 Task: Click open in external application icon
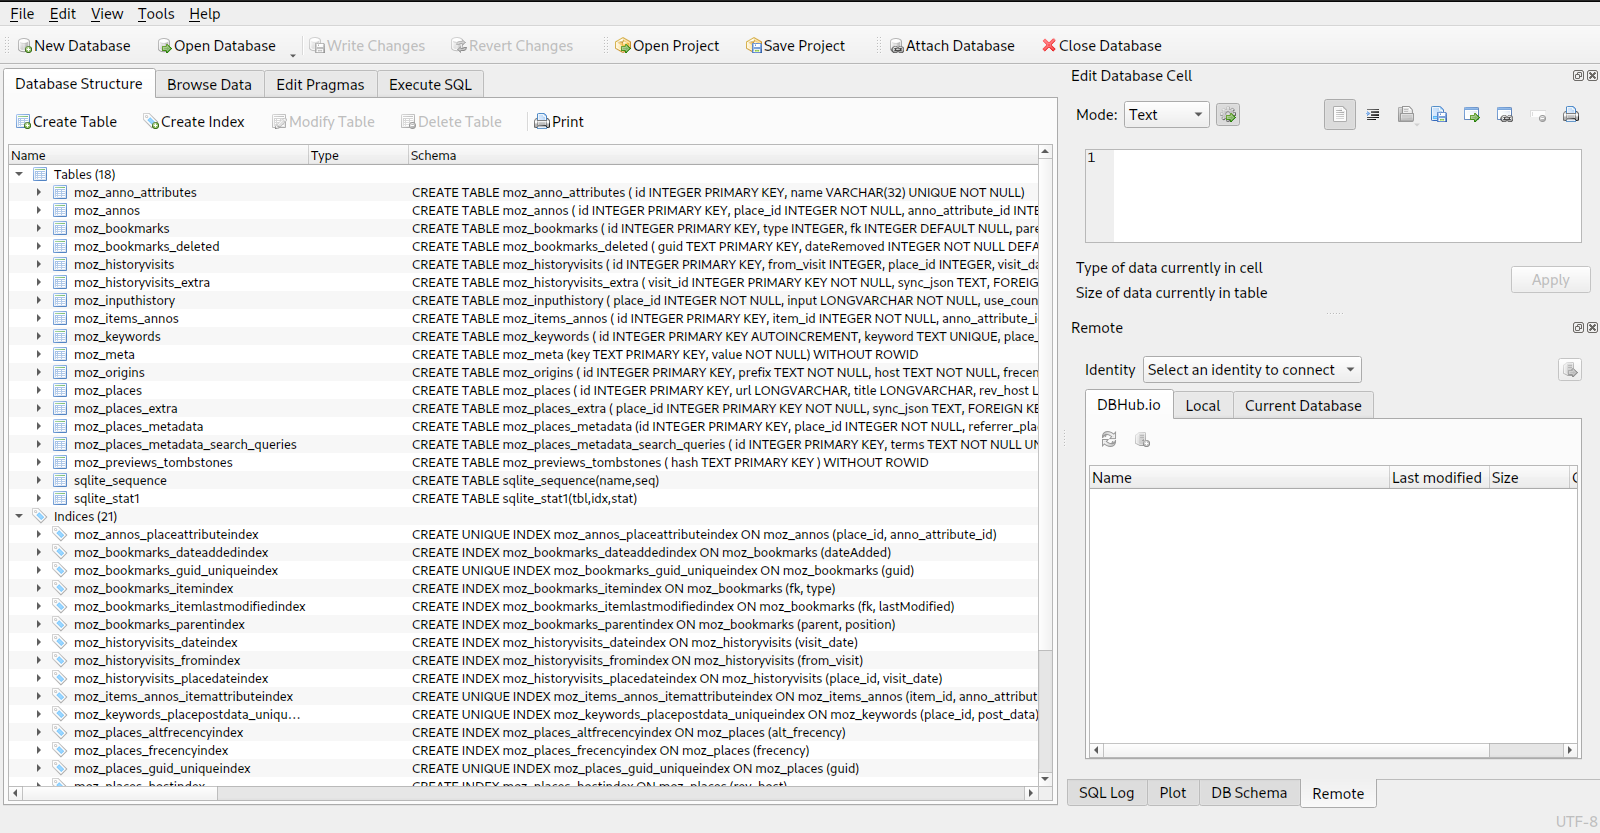[x=1472, y=115]
